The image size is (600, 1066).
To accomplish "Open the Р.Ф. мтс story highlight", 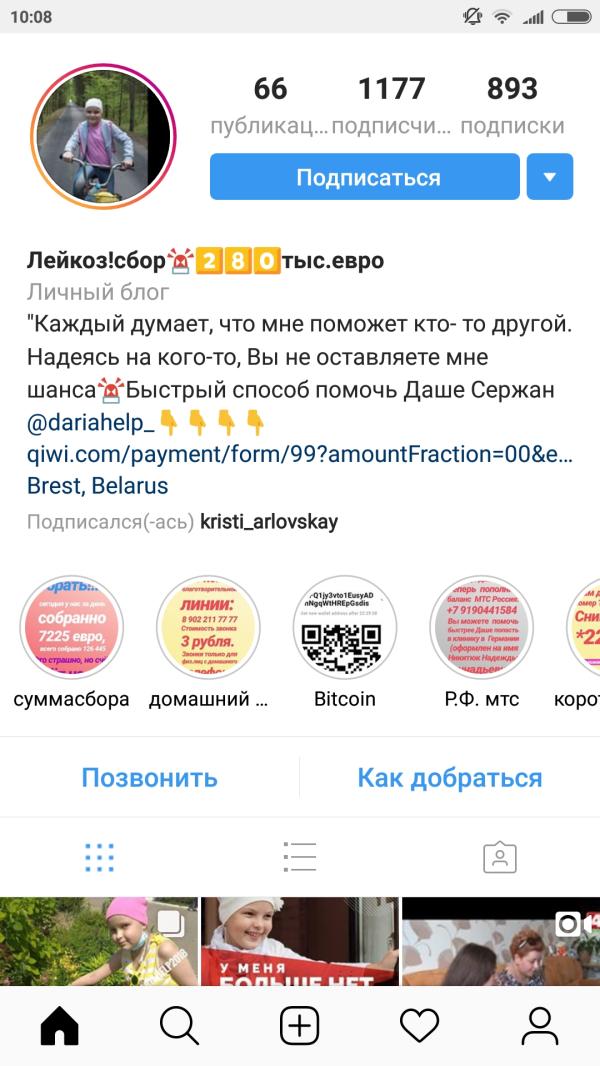I will point(482,627).
